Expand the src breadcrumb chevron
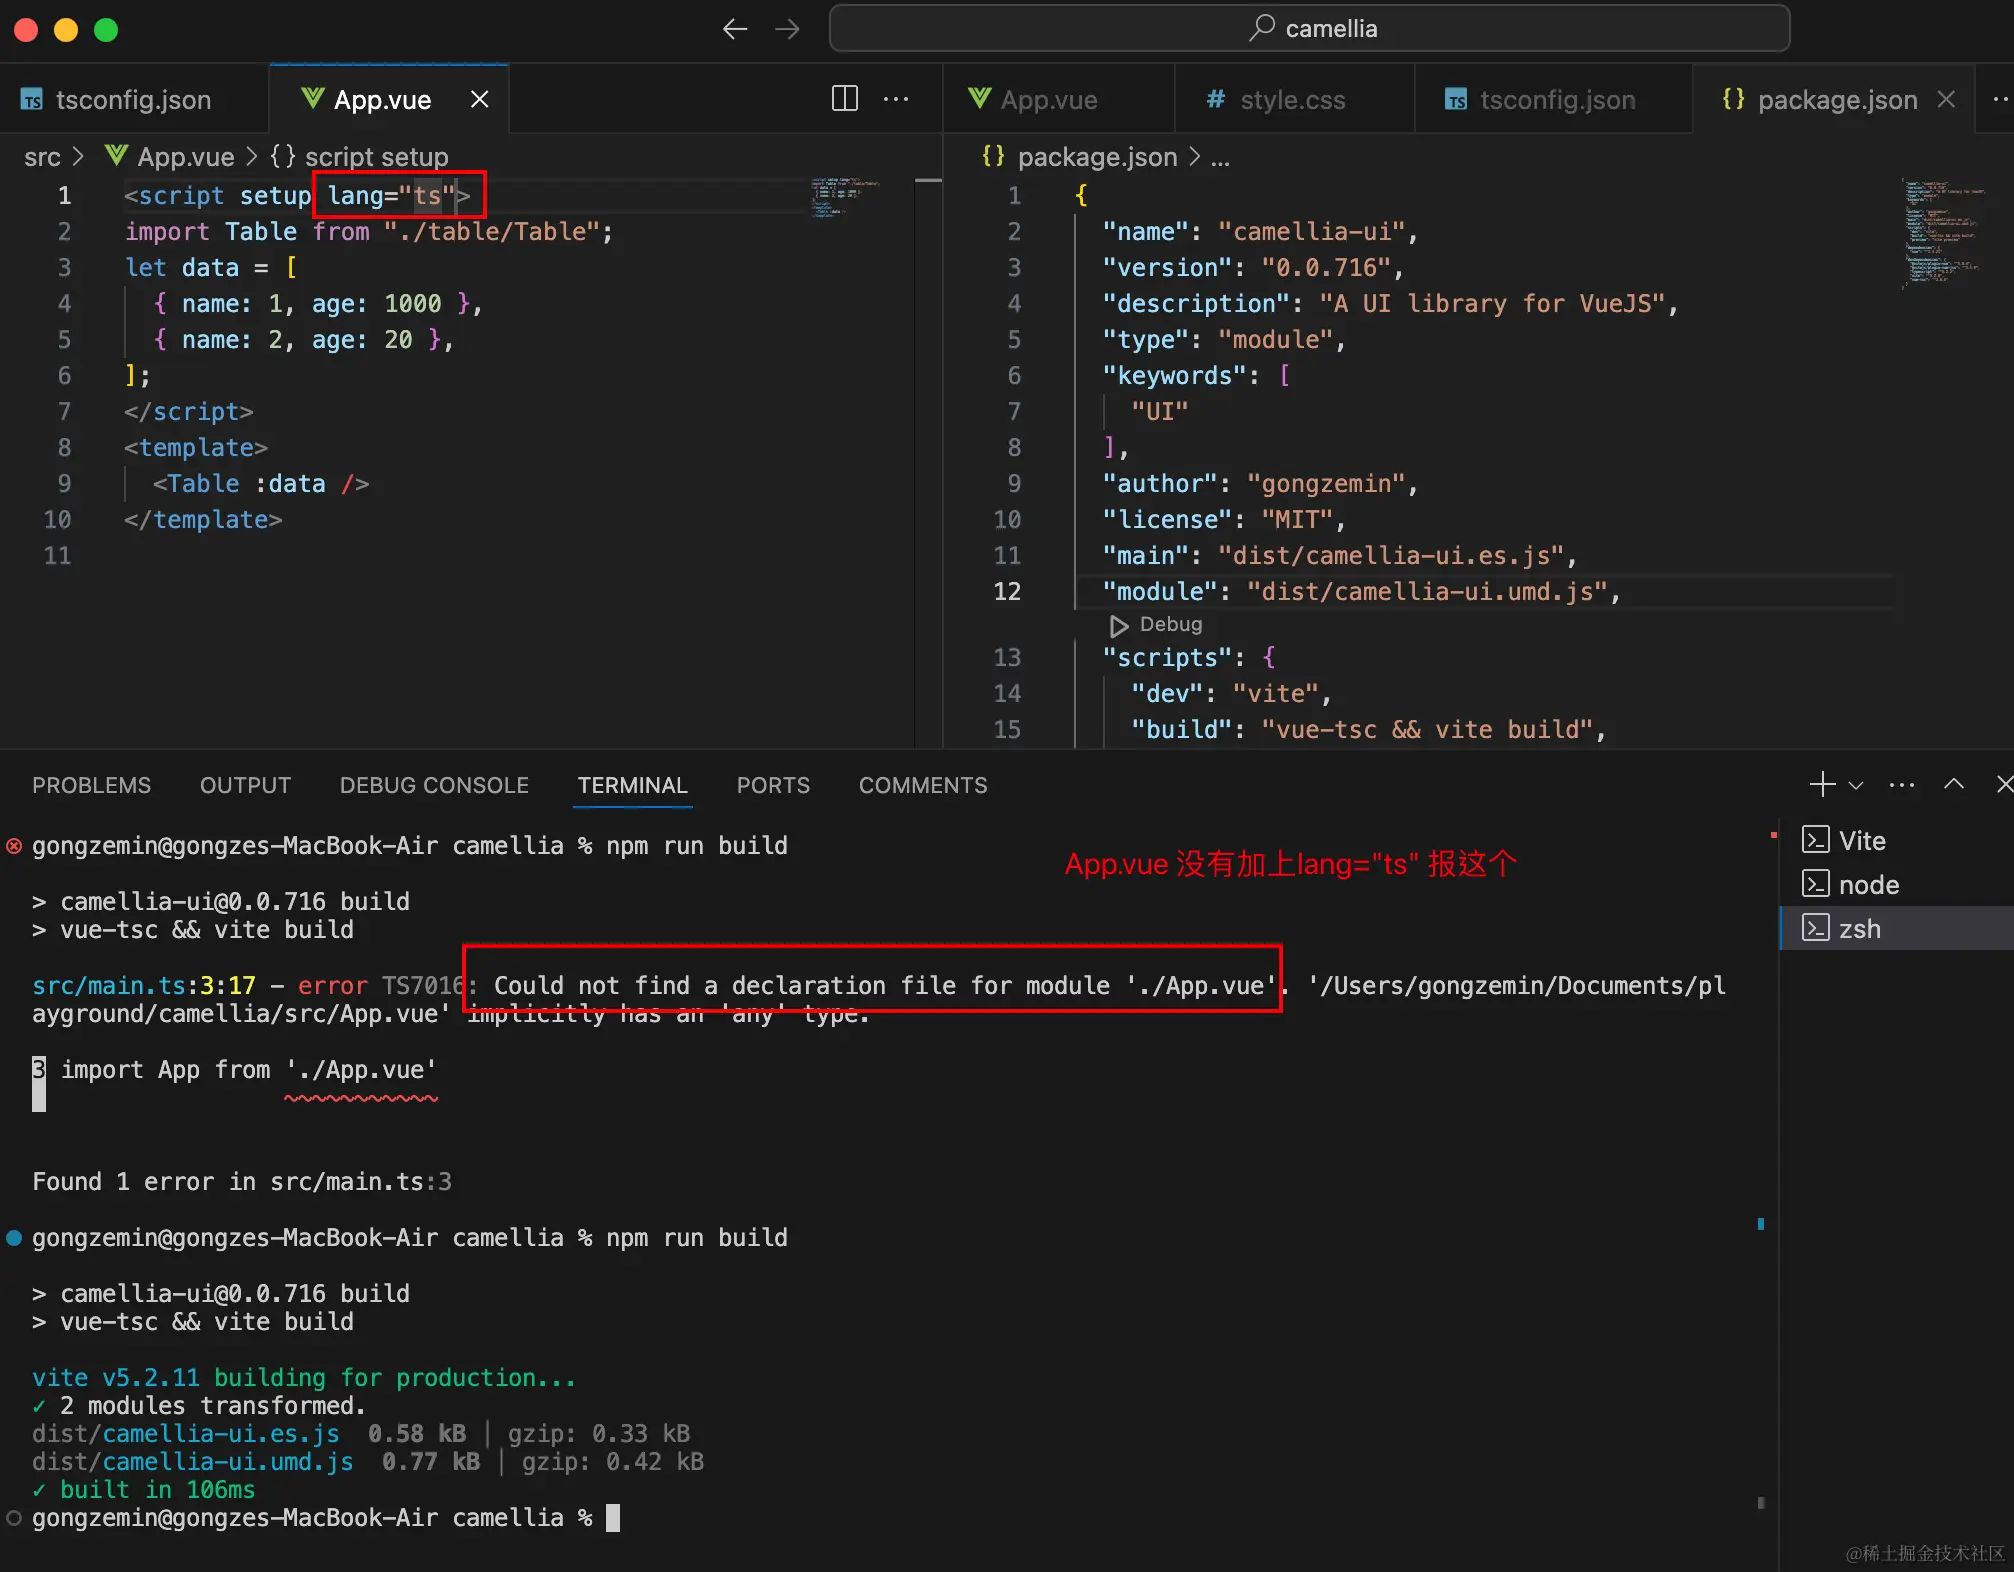This screenshot has width=2014, height=1572. pos(78,157)
